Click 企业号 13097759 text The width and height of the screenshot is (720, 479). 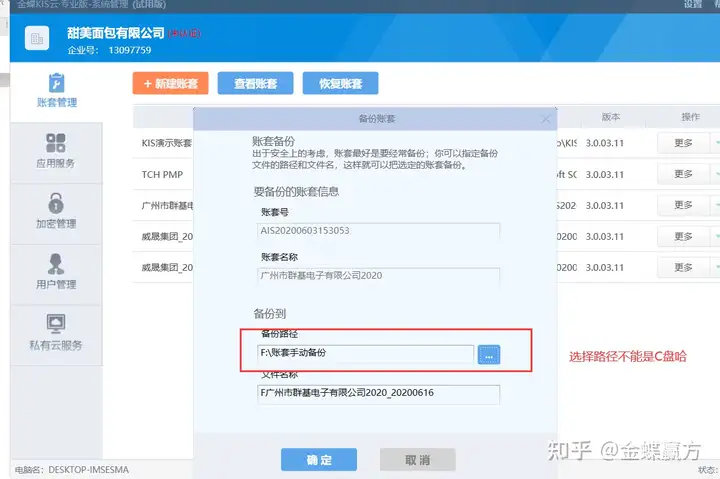click(109, 50)
